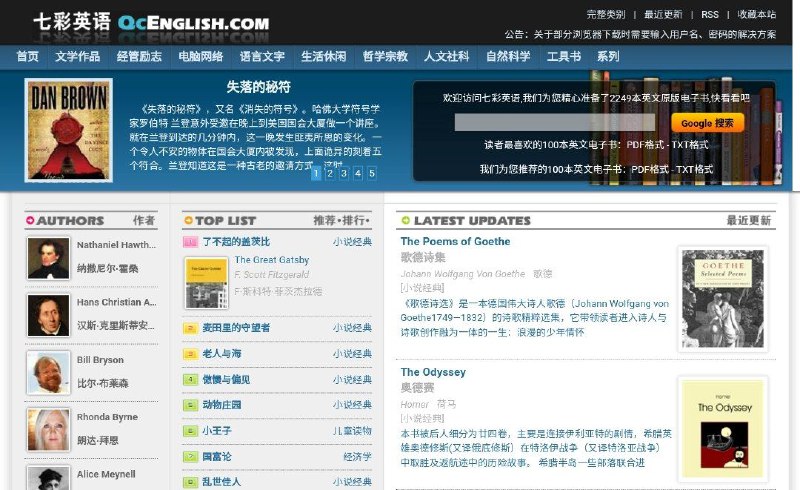The height and width of the screenshot is (490, 800).
Task: Open the 工具书 nav category
Action: click(x=564, y=57)
